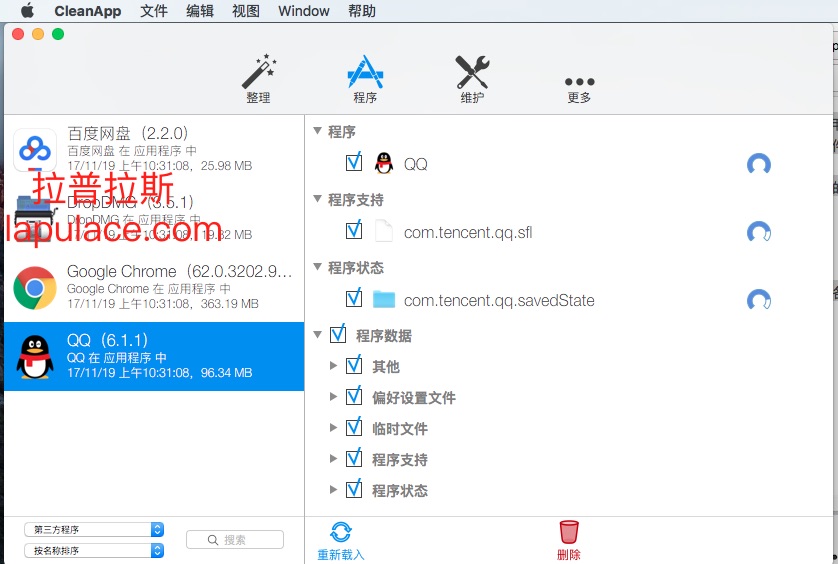
Task: Uncheck the com.tencent.qq.savedState checkbox
Action: point(354,298)
